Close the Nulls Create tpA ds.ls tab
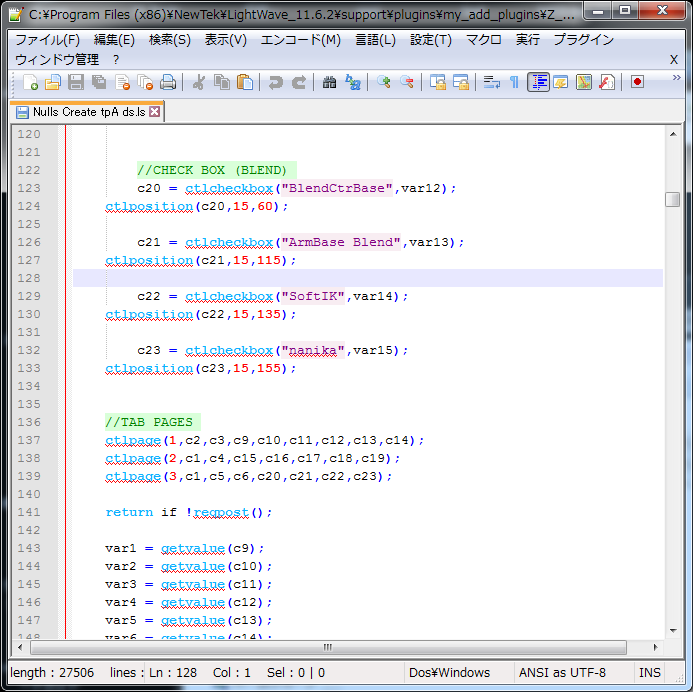 (154, 112)
